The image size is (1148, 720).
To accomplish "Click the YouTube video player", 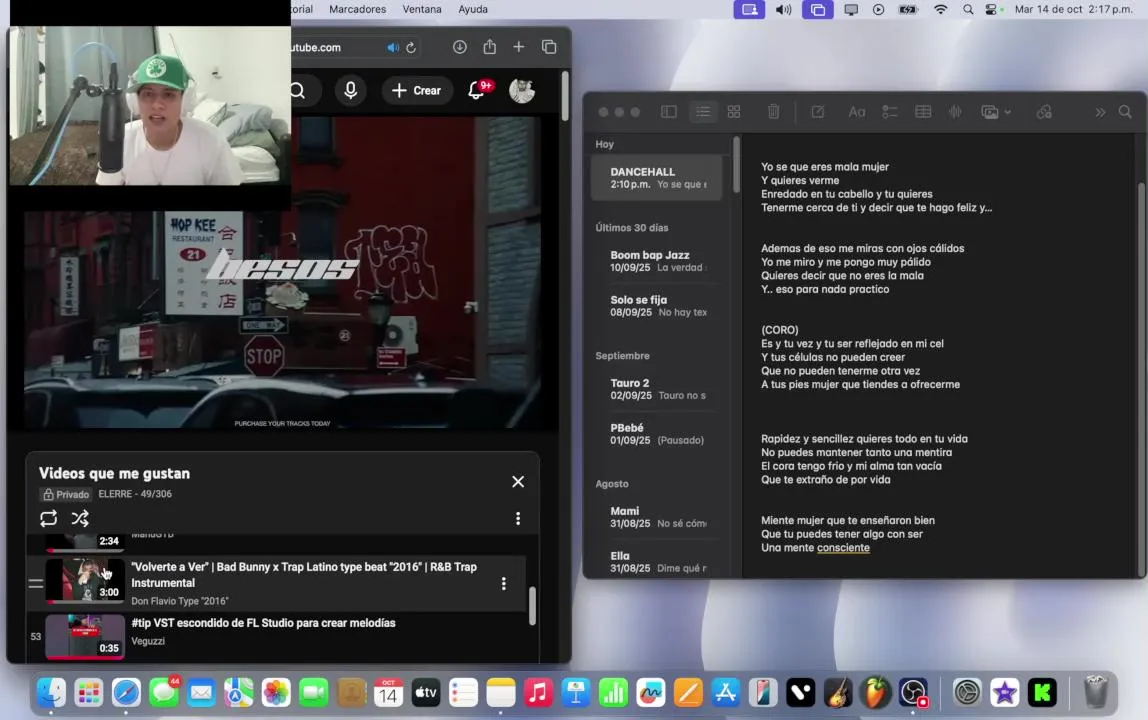I will tap(283, 271).
